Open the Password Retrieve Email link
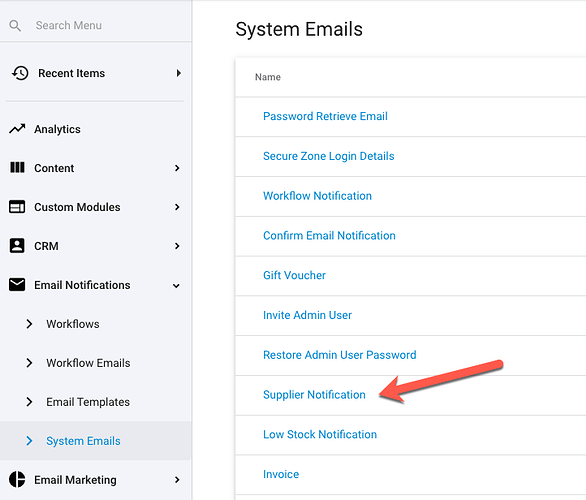The image size is (586, 500). 325,116
